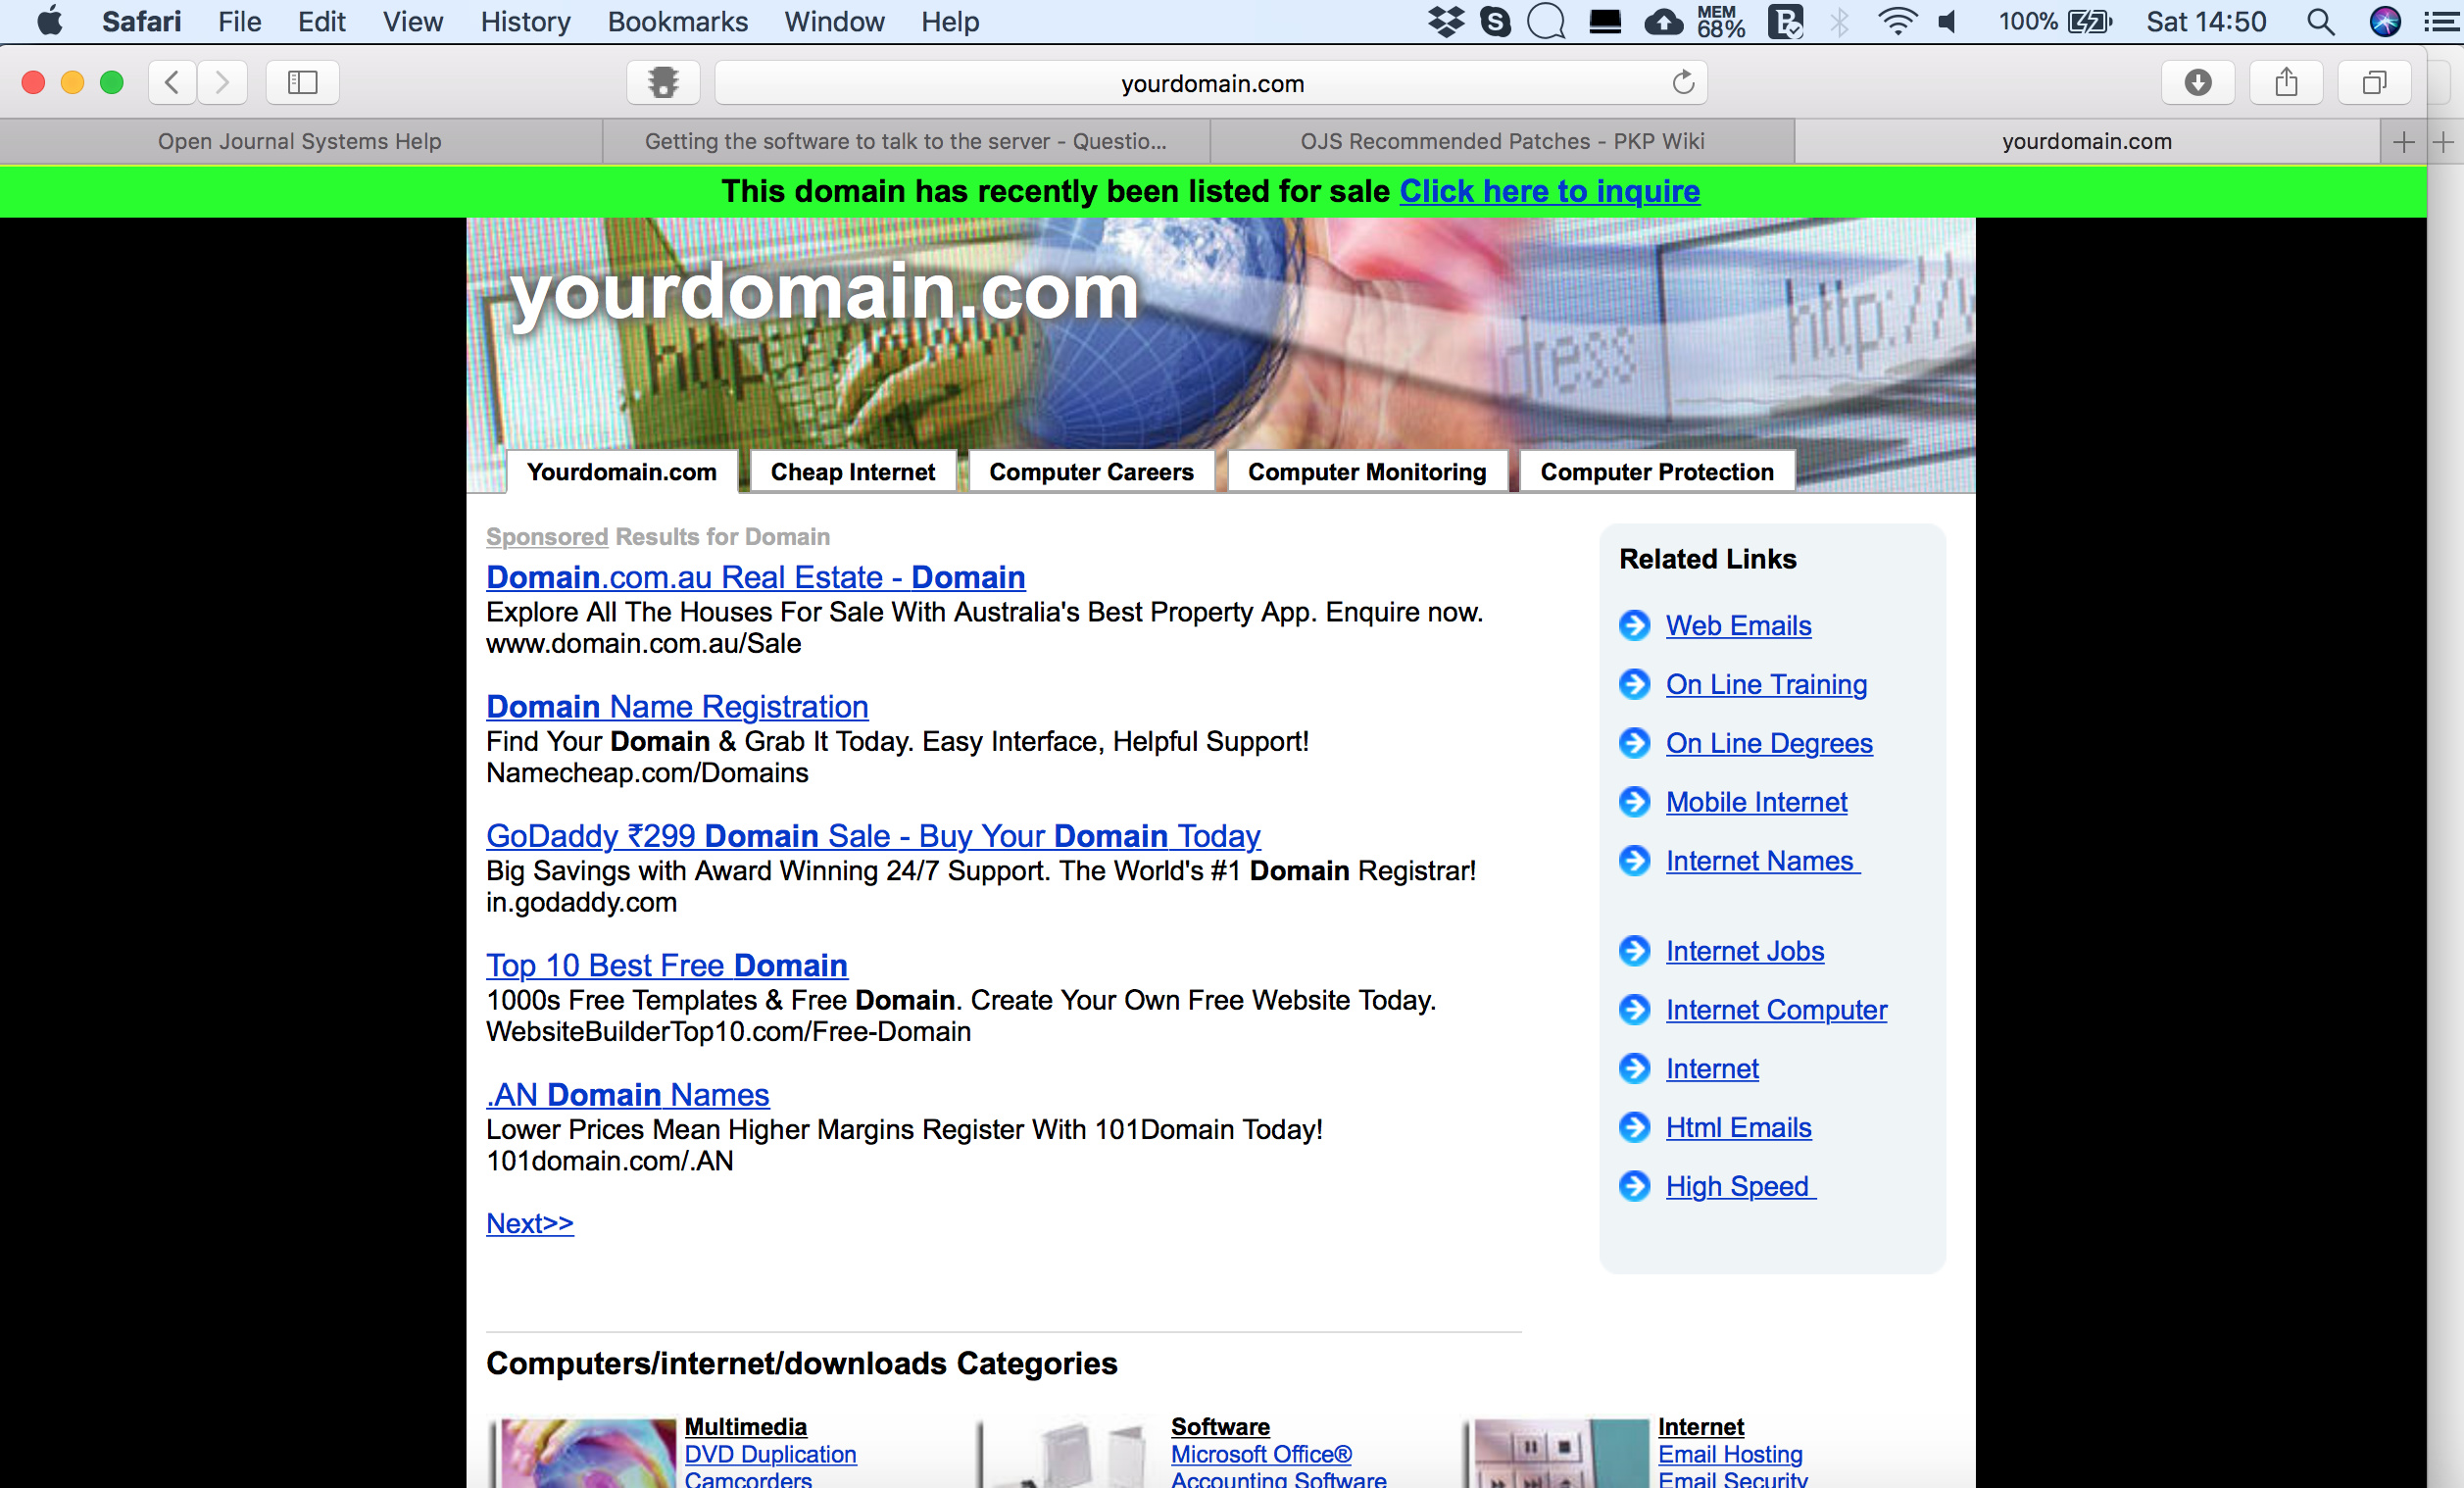Click the Sponsored link above results

point(547,537)
